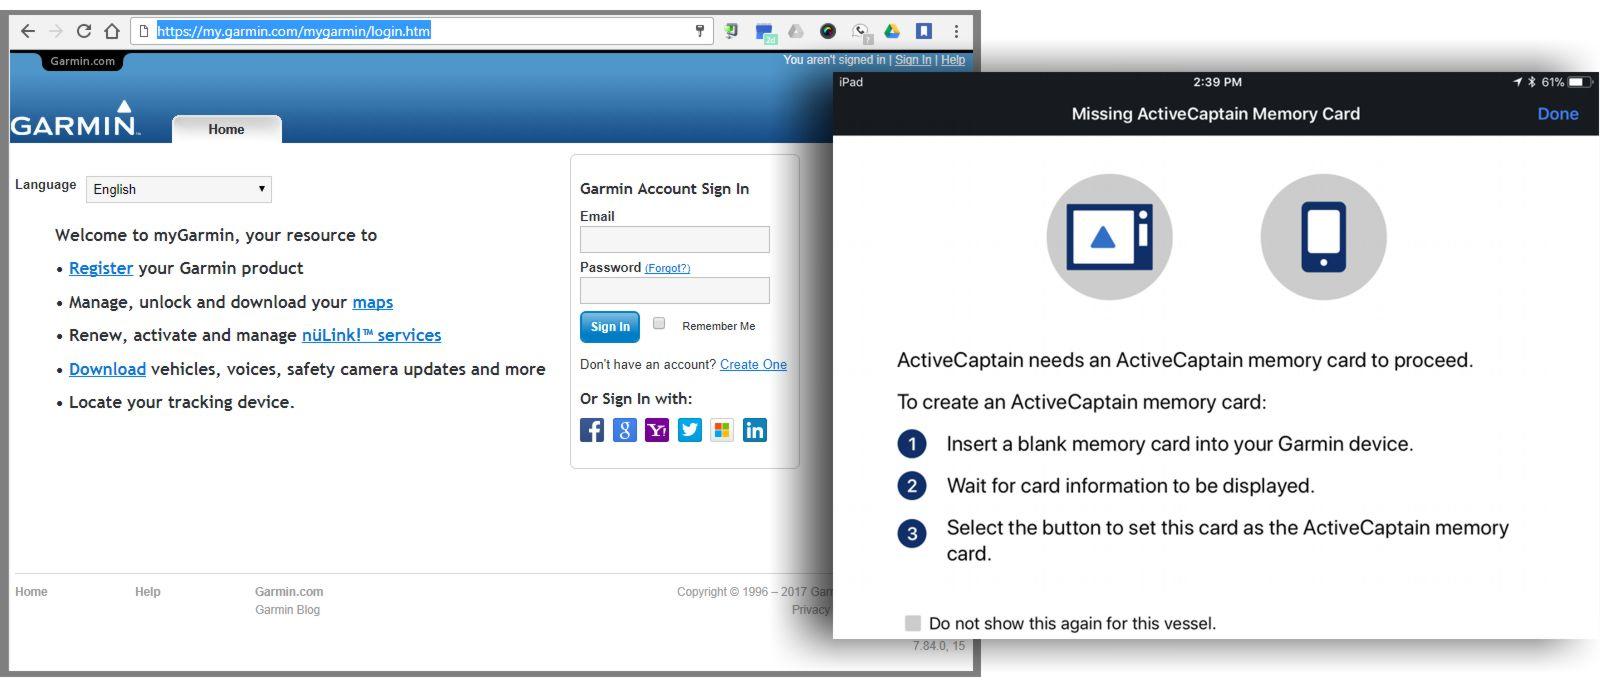Open the Chrome three-dot menu
The height and width of the screenshot is (682, 1600).
coord(956,31)
